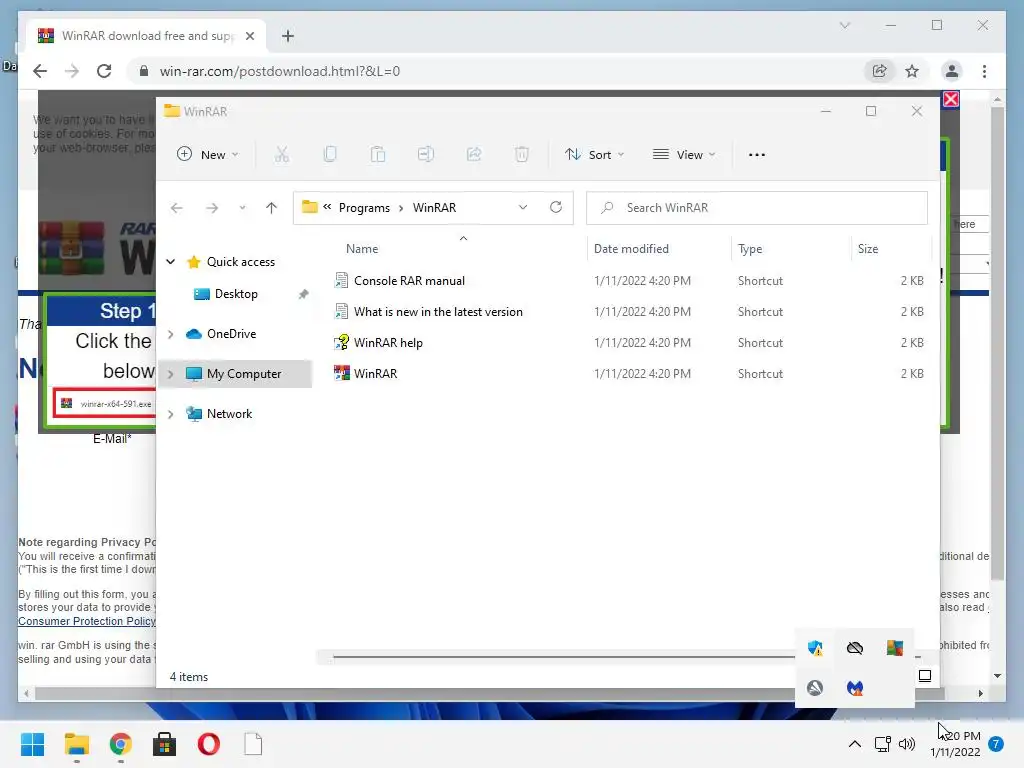Close the red X overlay on webpage
Image resolution: width=1024 pixels, height=768 pixels.
[951, 99]
